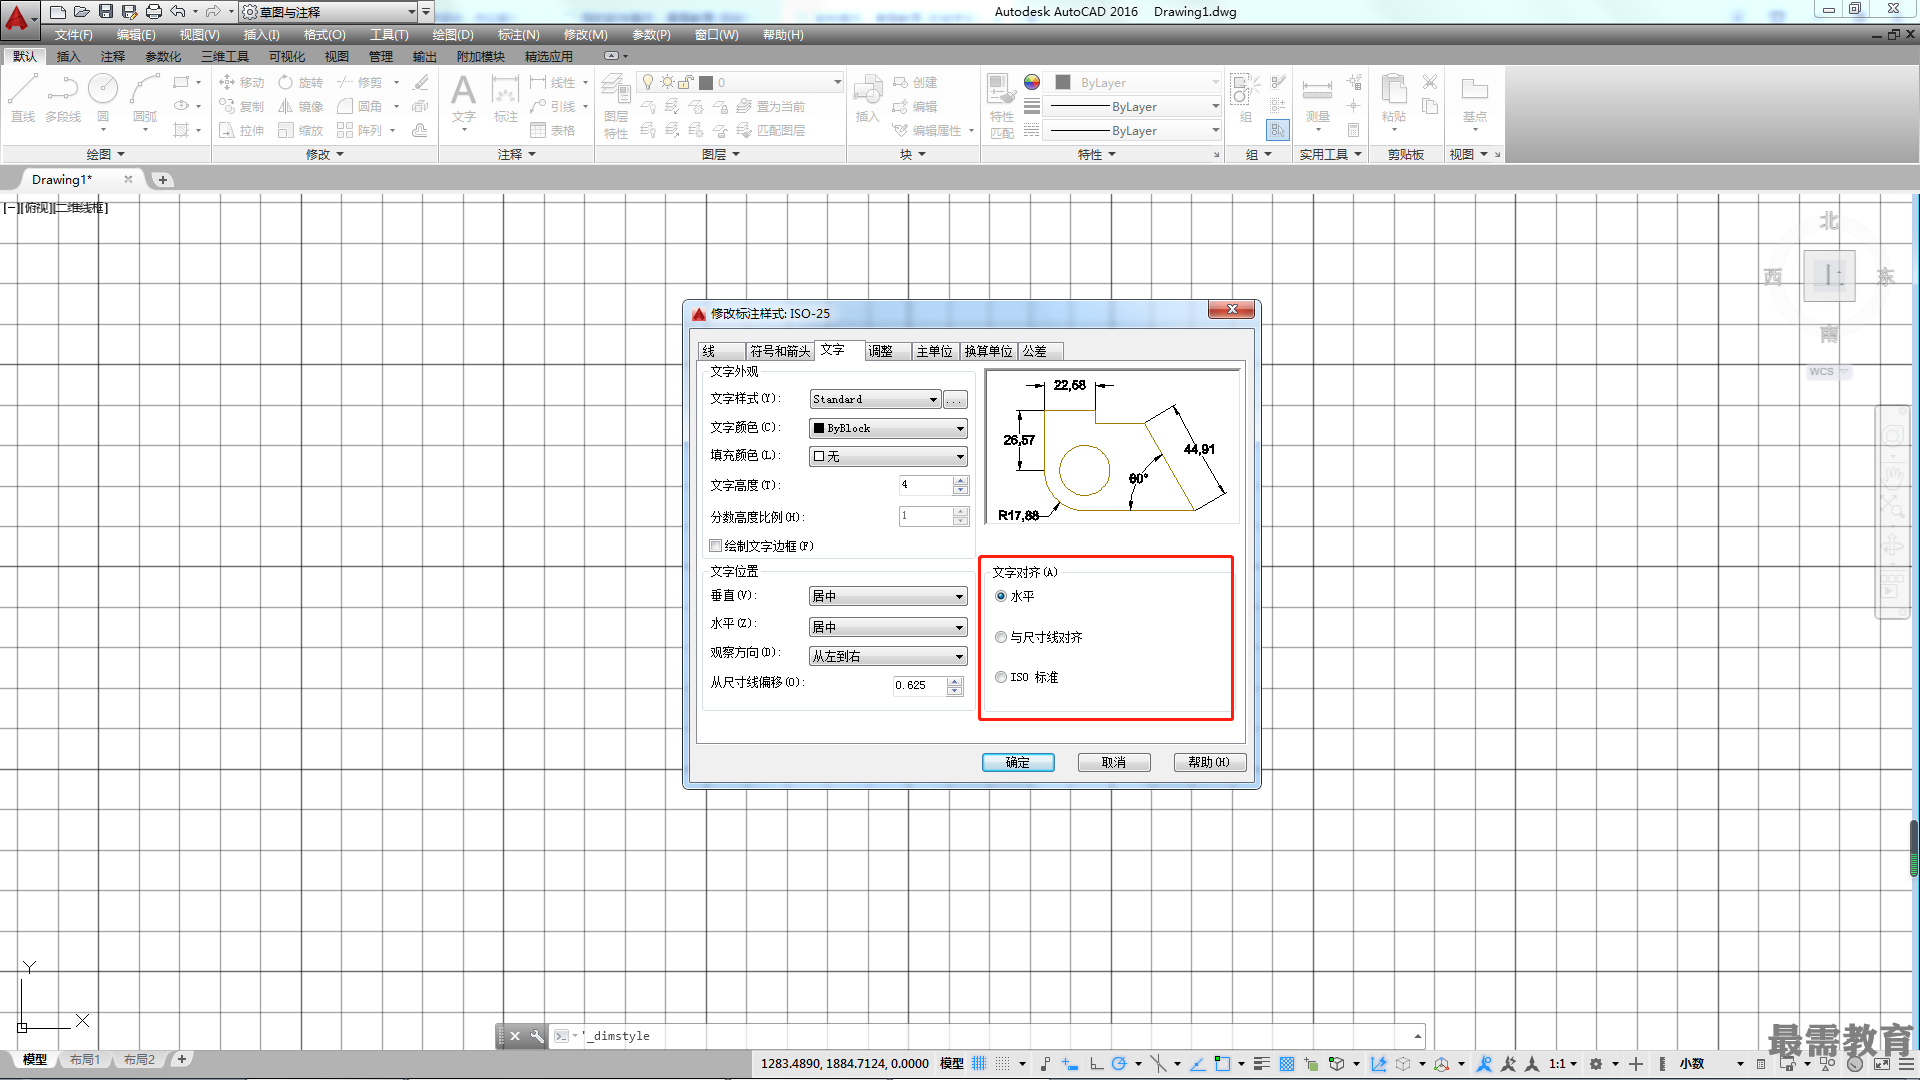Select the 与尺寸线对齐 radio option
The image size is (1920, 1080).
click(1001, 637)
